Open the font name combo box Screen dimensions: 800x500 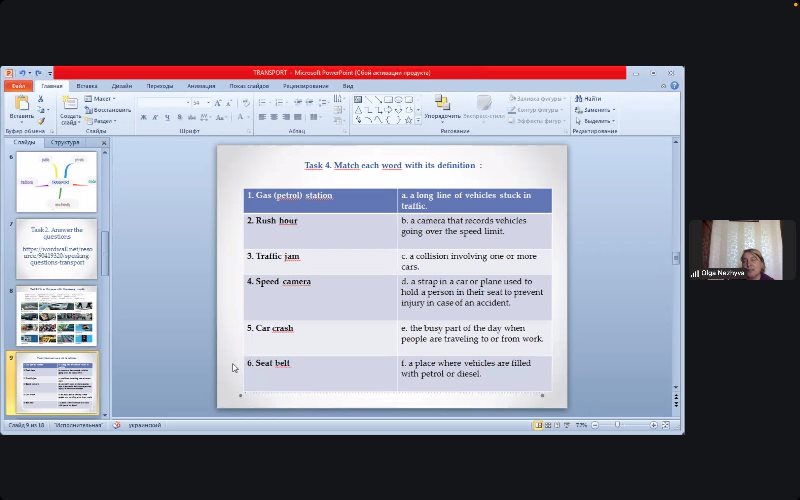coord(164,103)
